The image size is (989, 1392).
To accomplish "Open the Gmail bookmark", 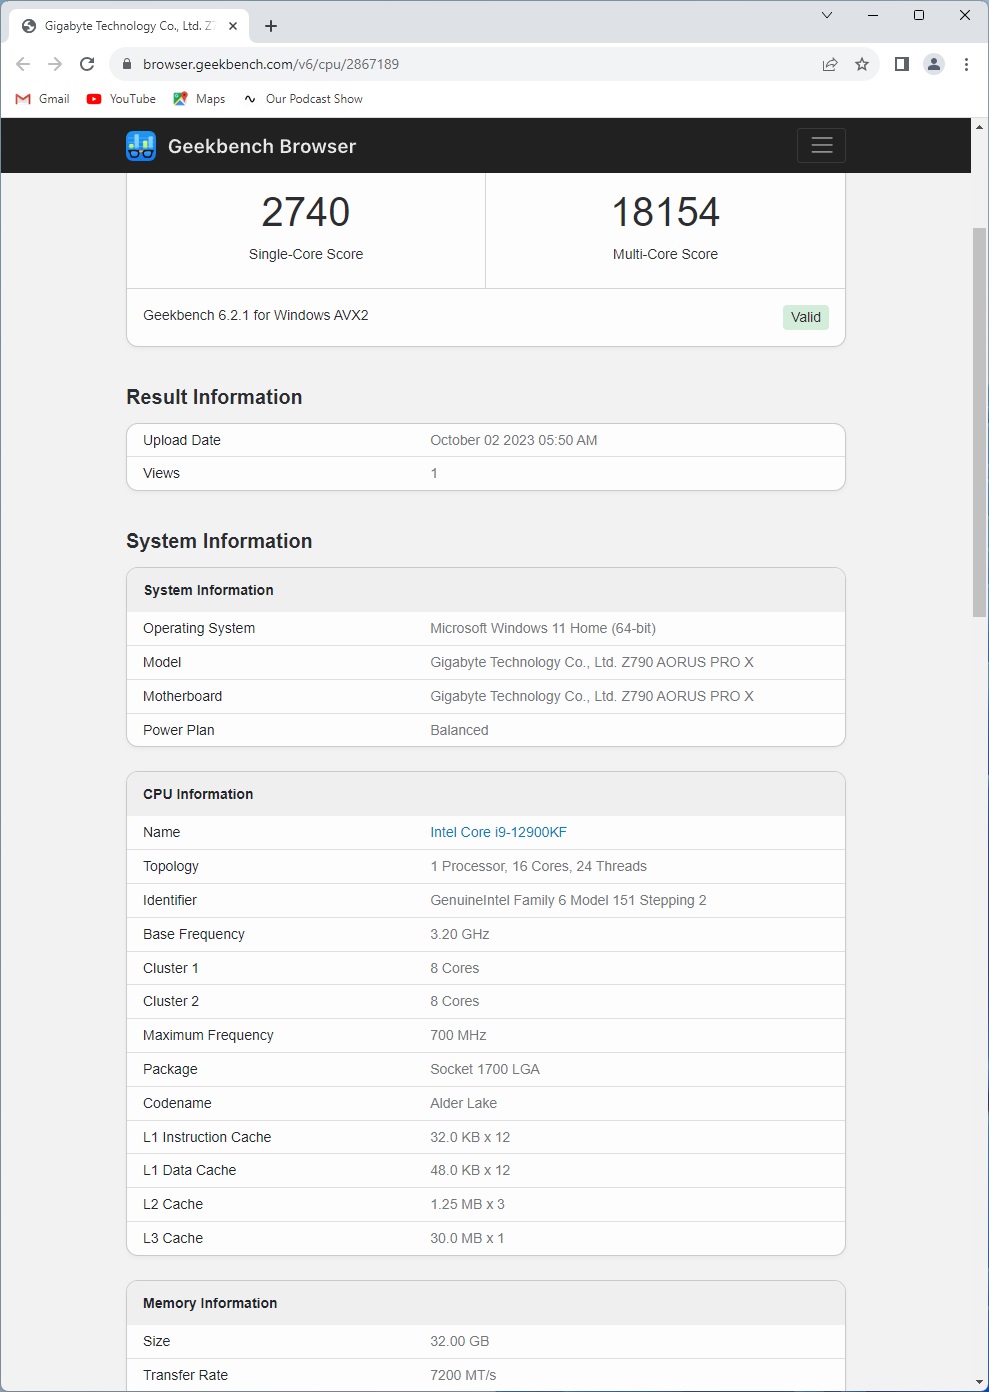I will (x=43, y=99).
